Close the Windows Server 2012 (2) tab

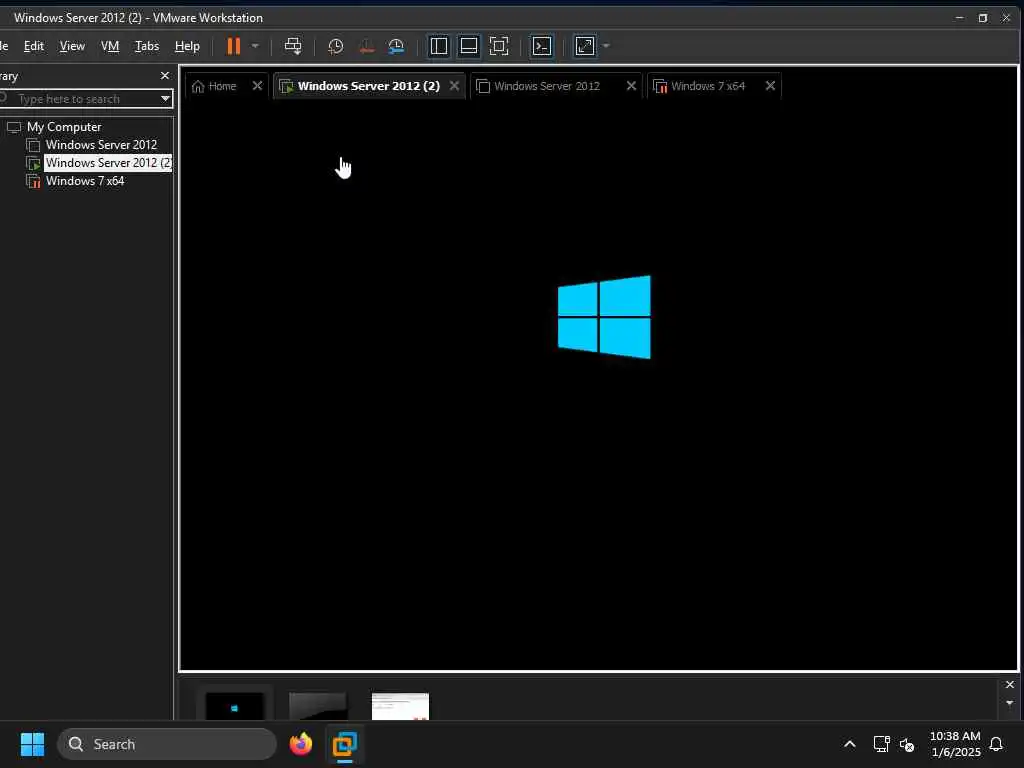[x=455, y=86]
